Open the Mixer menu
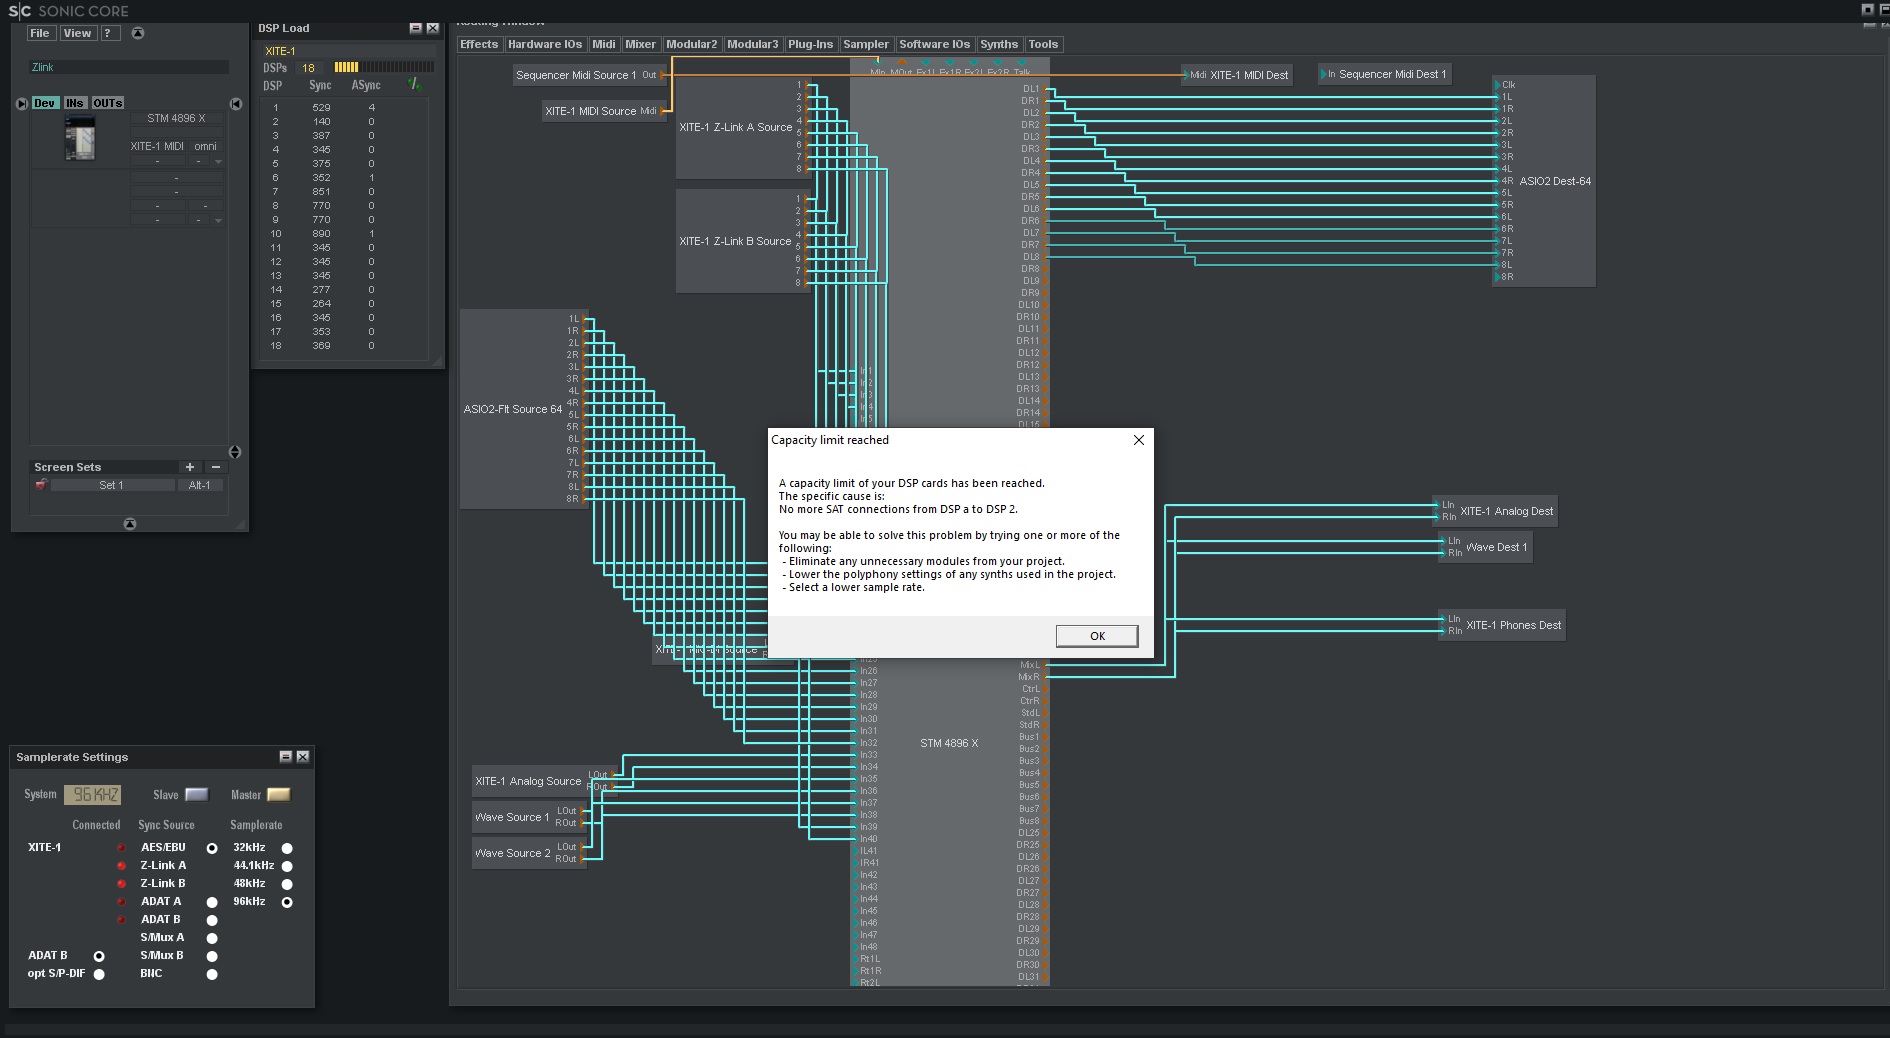 pos(640,44)
